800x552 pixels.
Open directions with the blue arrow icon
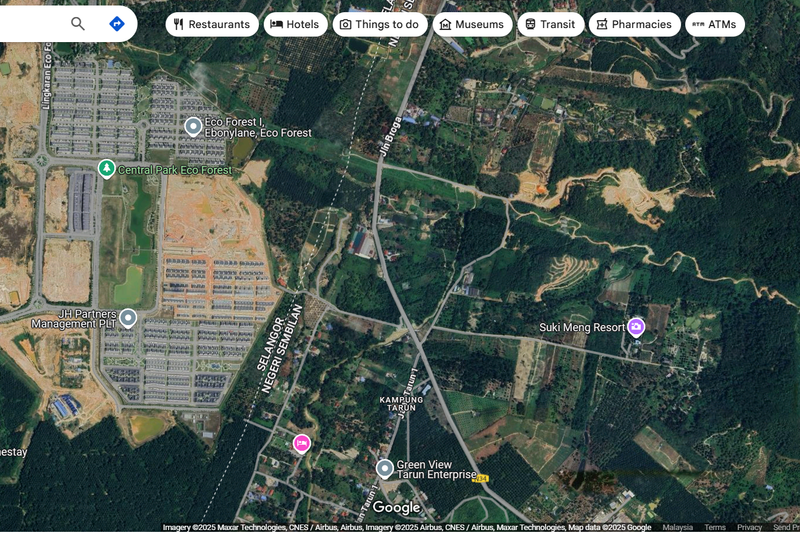pyautogui.click(x=117, y=24)
